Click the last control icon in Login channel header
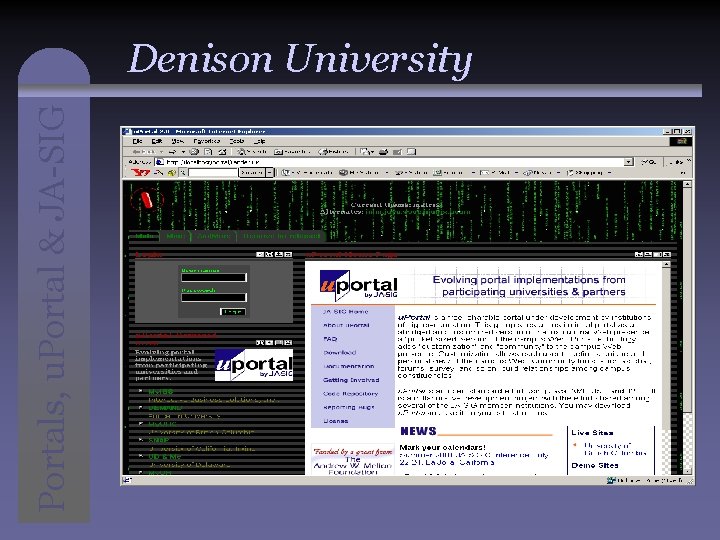 [288, 254]
